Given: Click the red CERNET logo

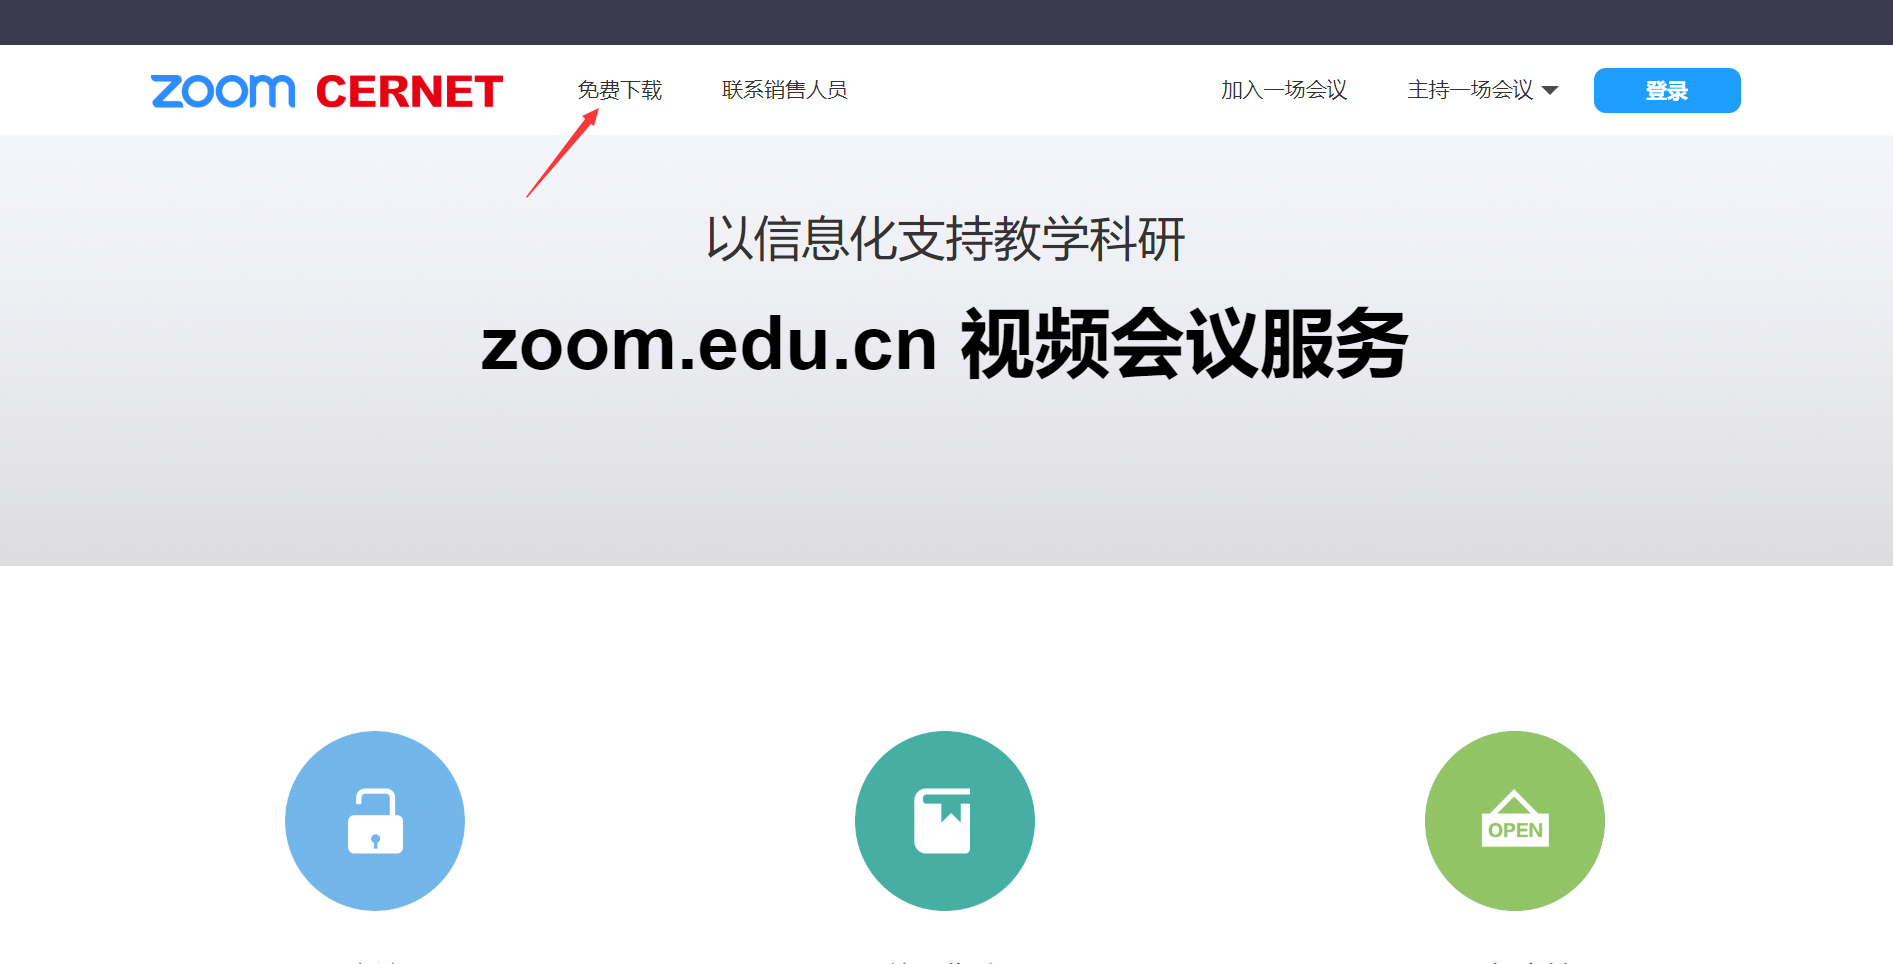Looking at the screenshot, I should (409, 92).
